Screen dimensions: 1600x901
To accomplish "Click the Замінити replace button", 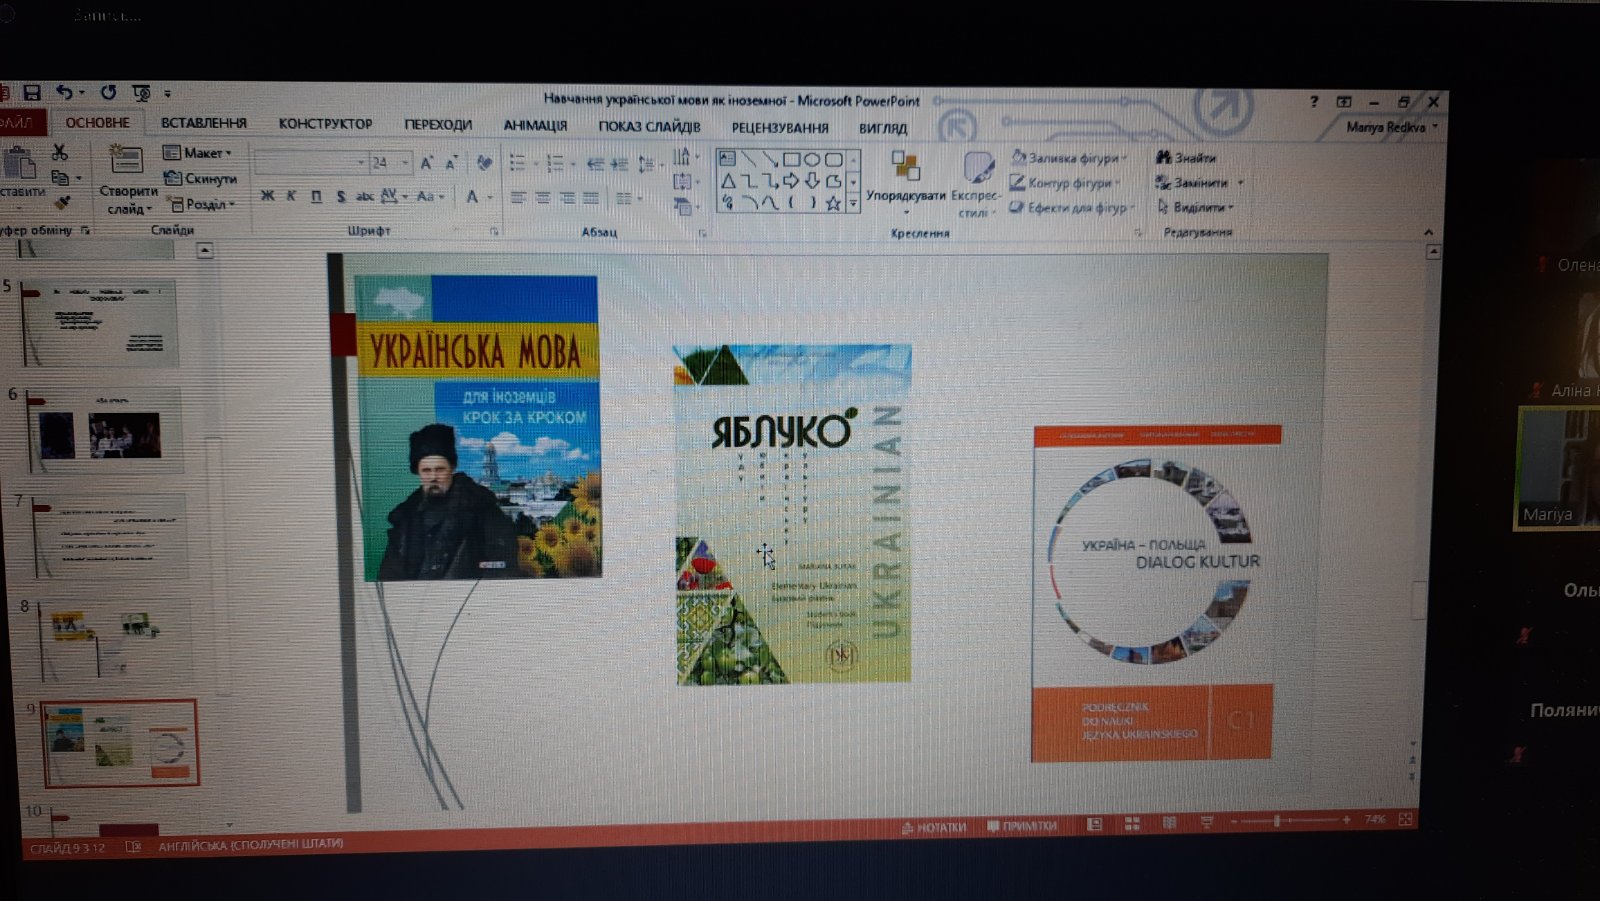I will pyautogui.click(x=1199, y=182).
